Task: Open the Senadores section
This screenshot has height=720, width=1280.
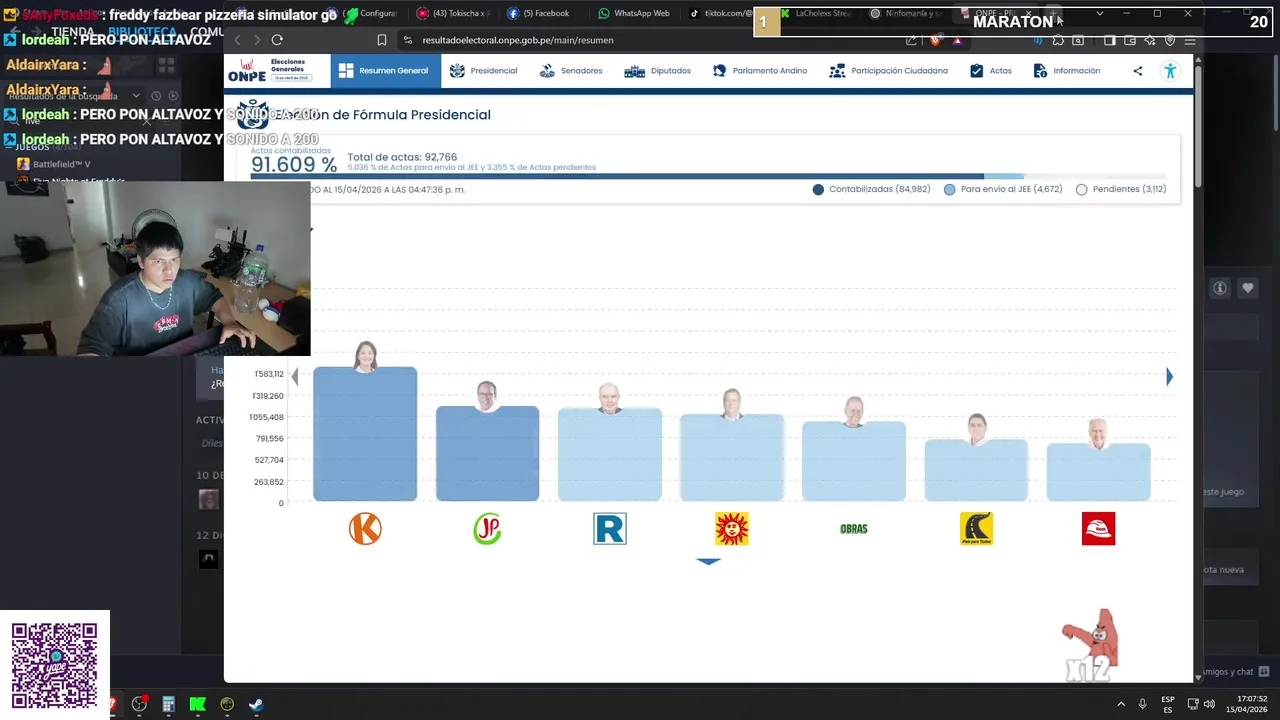Action: pos(571,71)
